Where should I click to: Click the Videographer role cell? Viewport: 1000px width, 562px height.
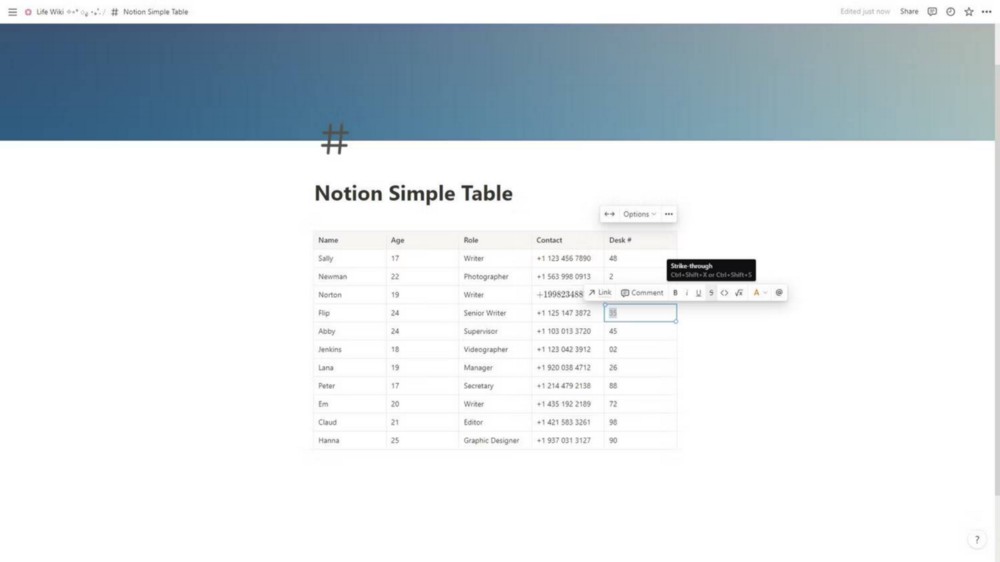[x=495, y=350]
